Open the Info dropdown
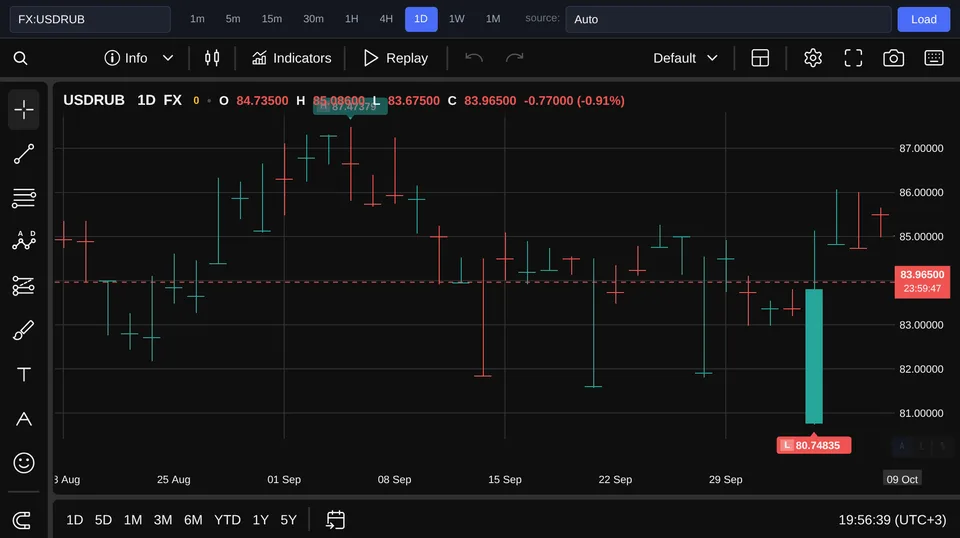960x538 pixels. pyautogui.click(x=139, y=58)
